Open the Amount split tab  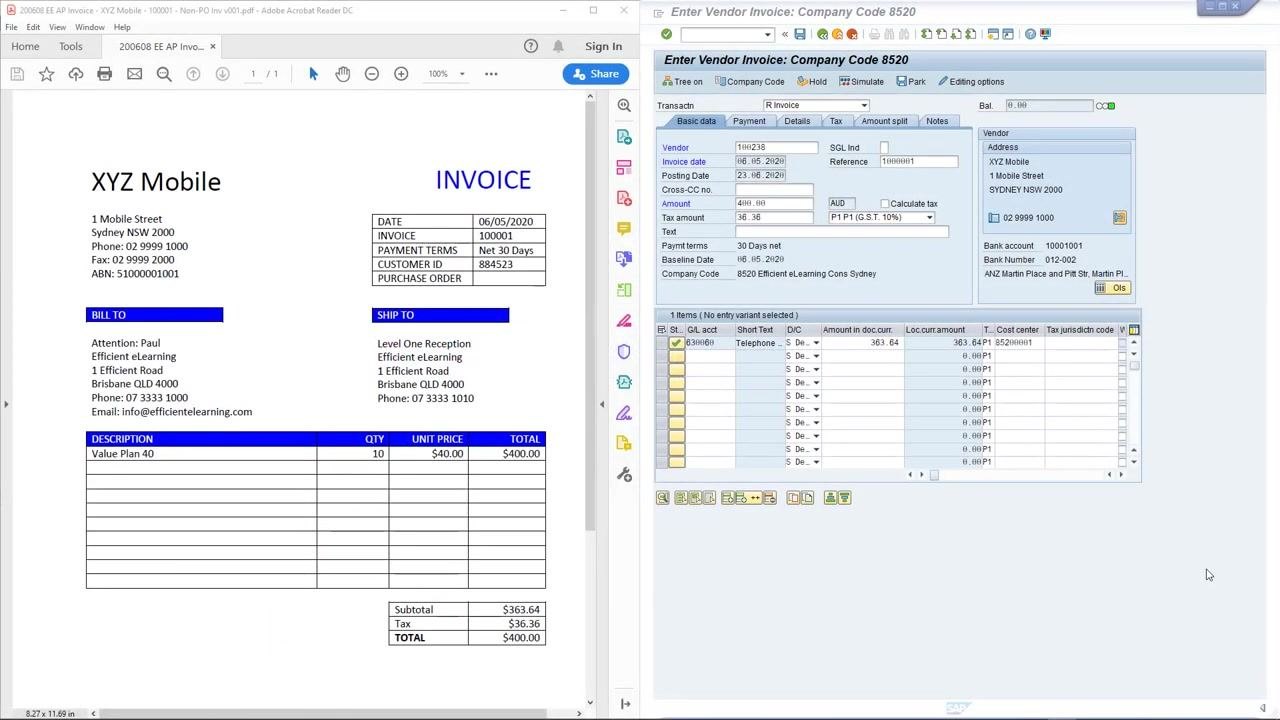885,121
